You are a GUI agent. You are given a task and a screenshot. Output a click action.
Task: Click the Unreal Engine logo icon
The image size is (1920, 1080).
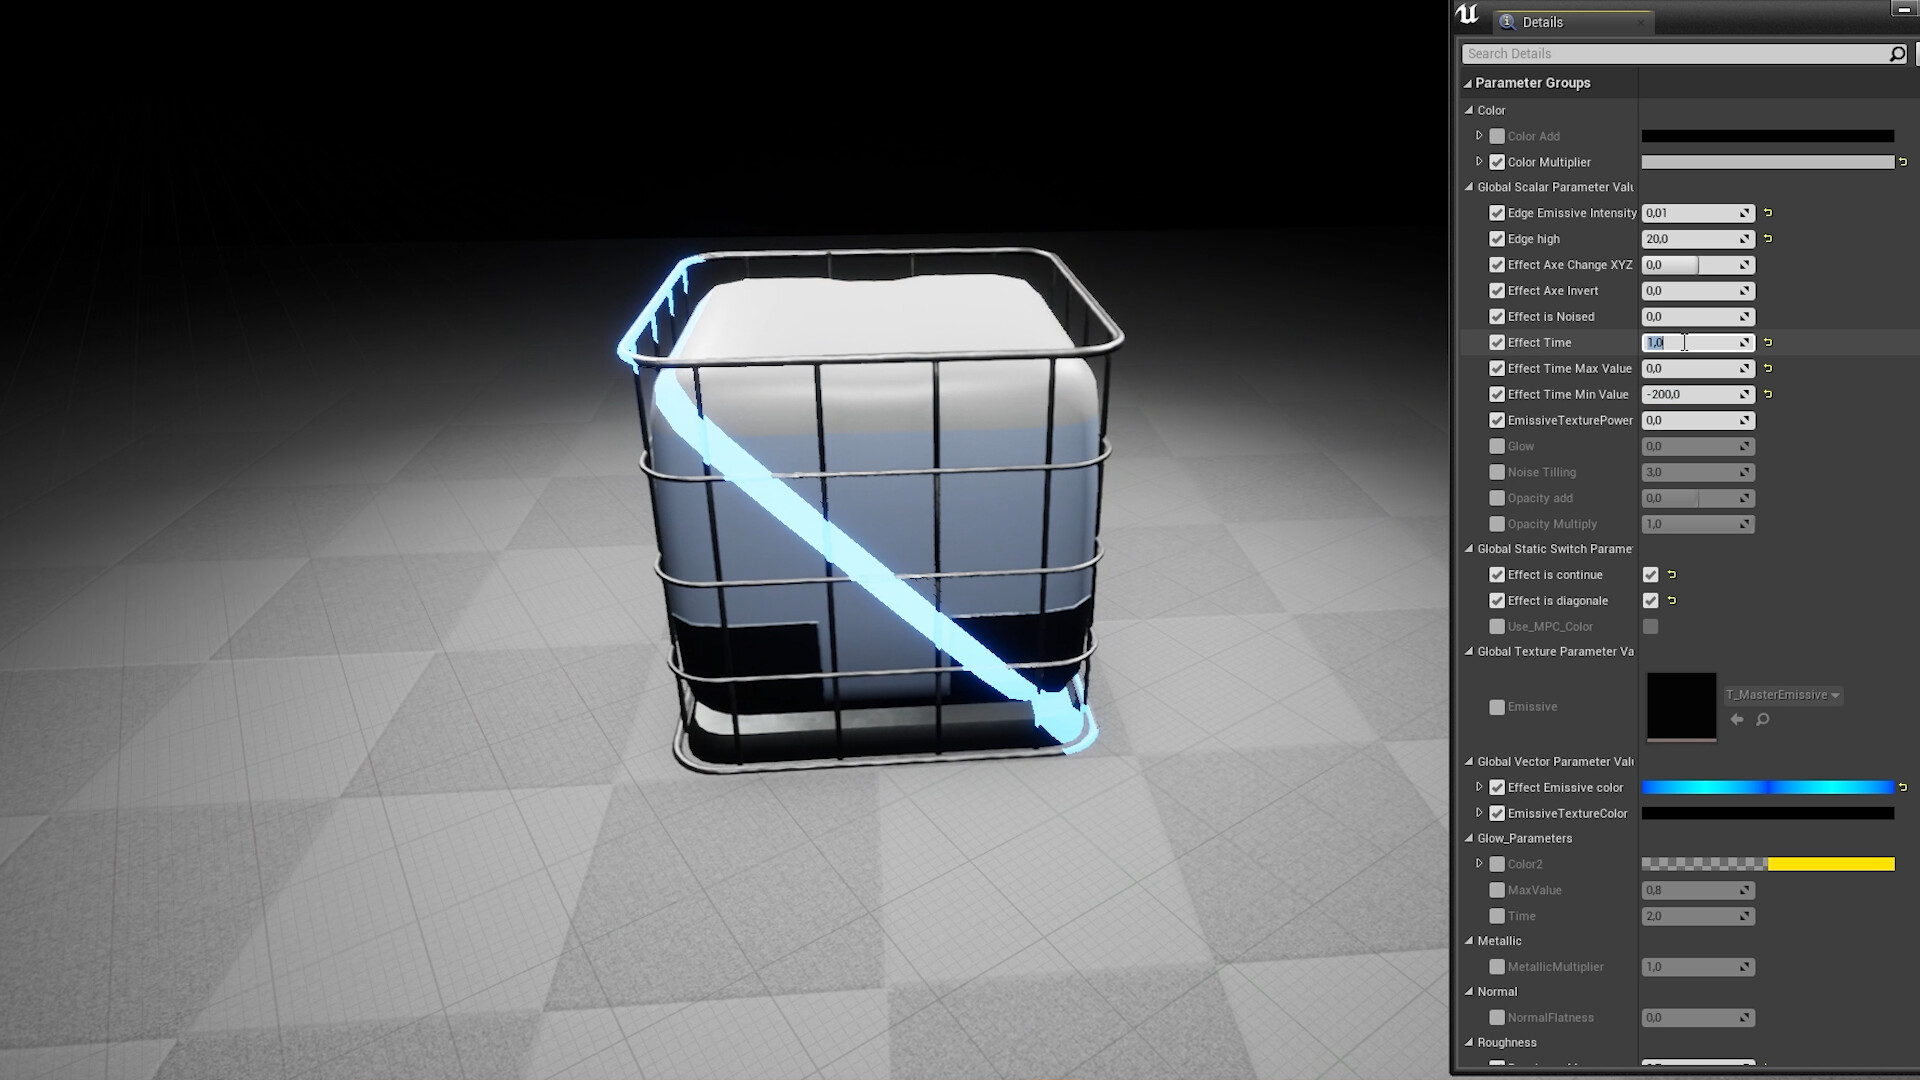[x=1467, y=15]
